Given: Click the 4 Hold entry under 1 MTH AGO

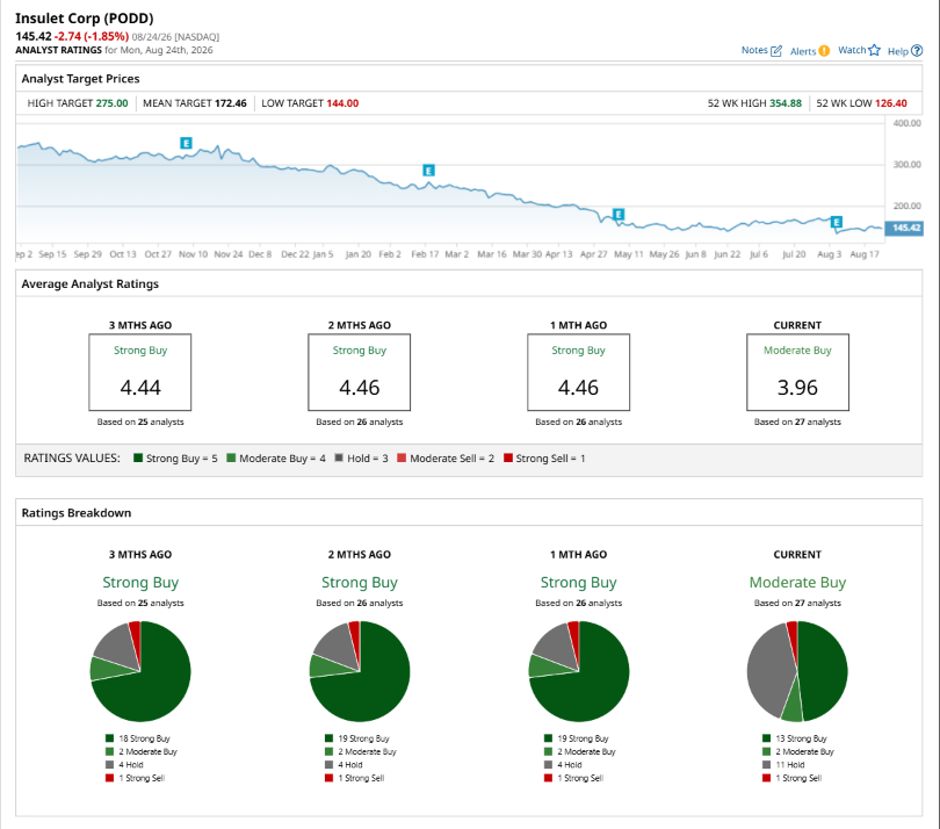Looking at the screenshot, I should pos(570,765).
